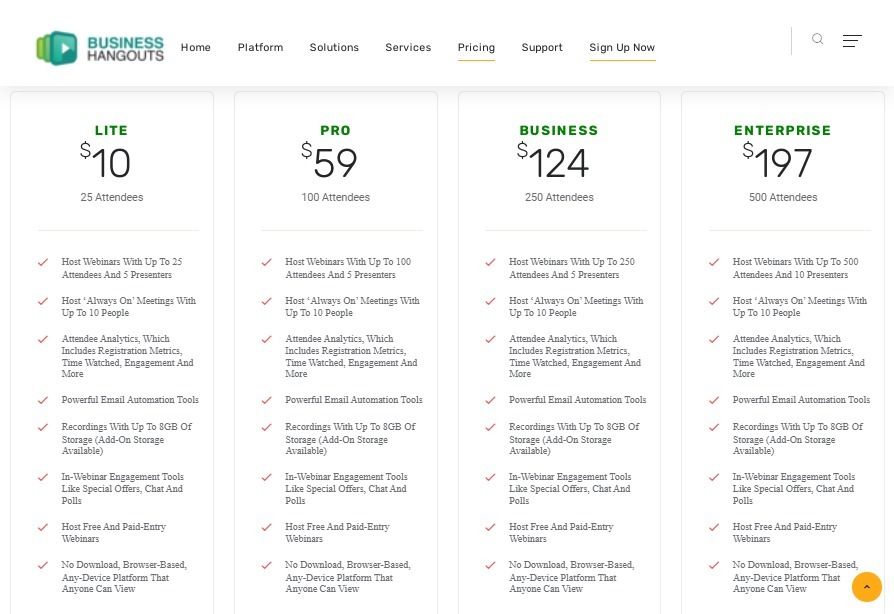Click the BUSINESS plan $124 price

[x=553, y=160]
